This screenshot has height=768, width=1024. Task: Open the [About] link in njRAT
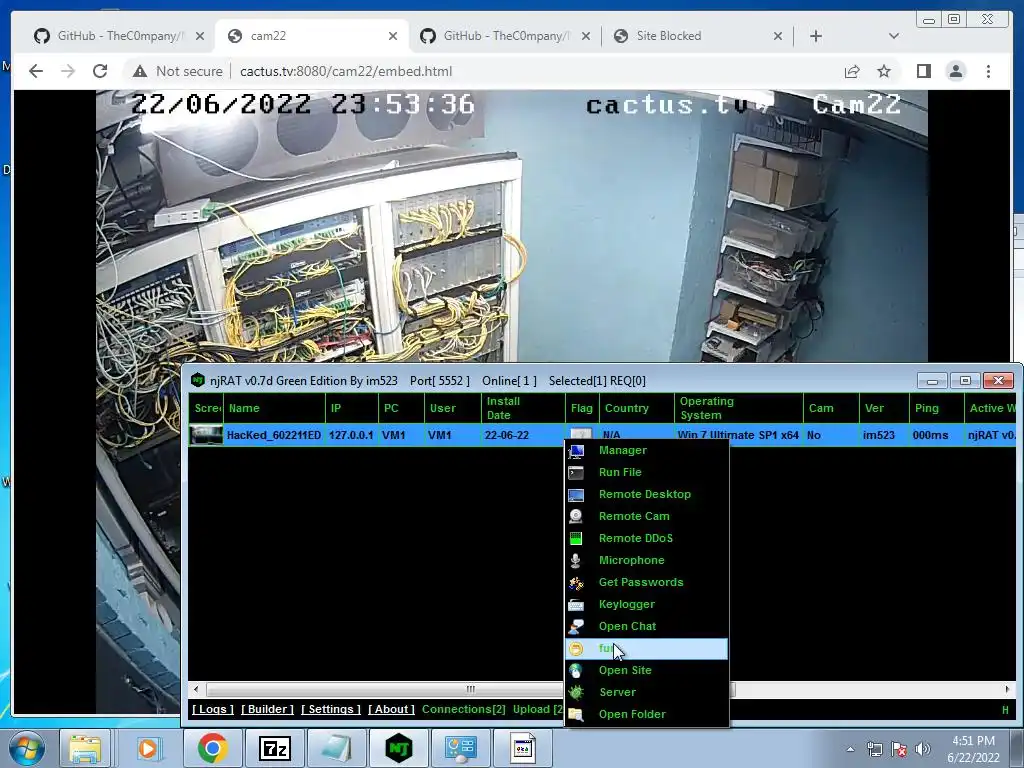pyautogui.click(x=391, y=709)
